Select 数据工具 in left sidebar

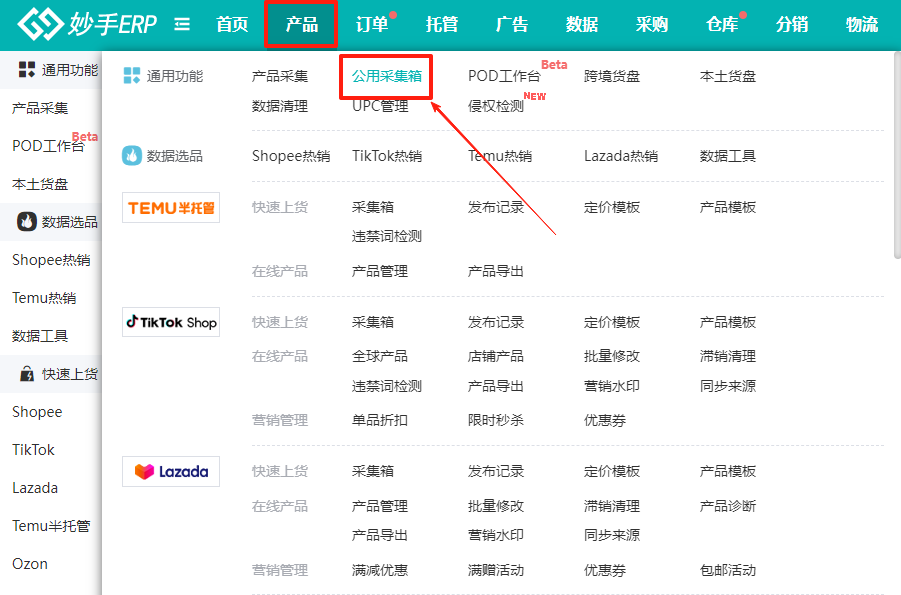[x=40, y=336]
